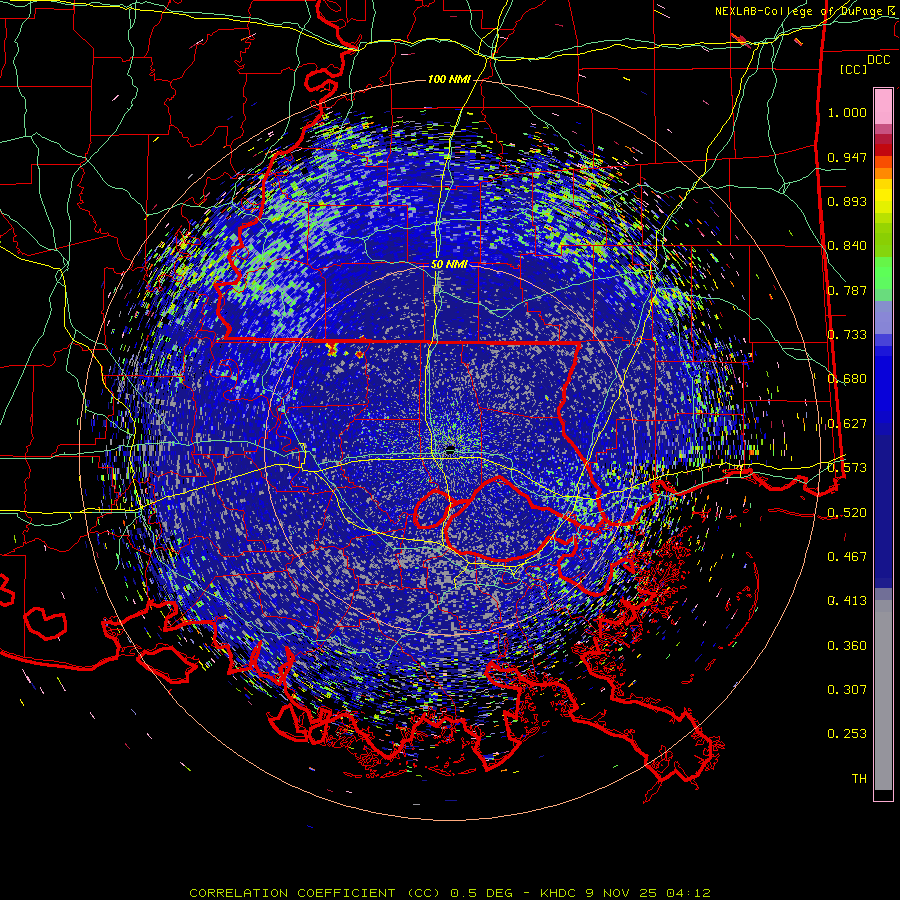Click the [CC] label above the color scale
900x900 pixels.
point(854,69)
